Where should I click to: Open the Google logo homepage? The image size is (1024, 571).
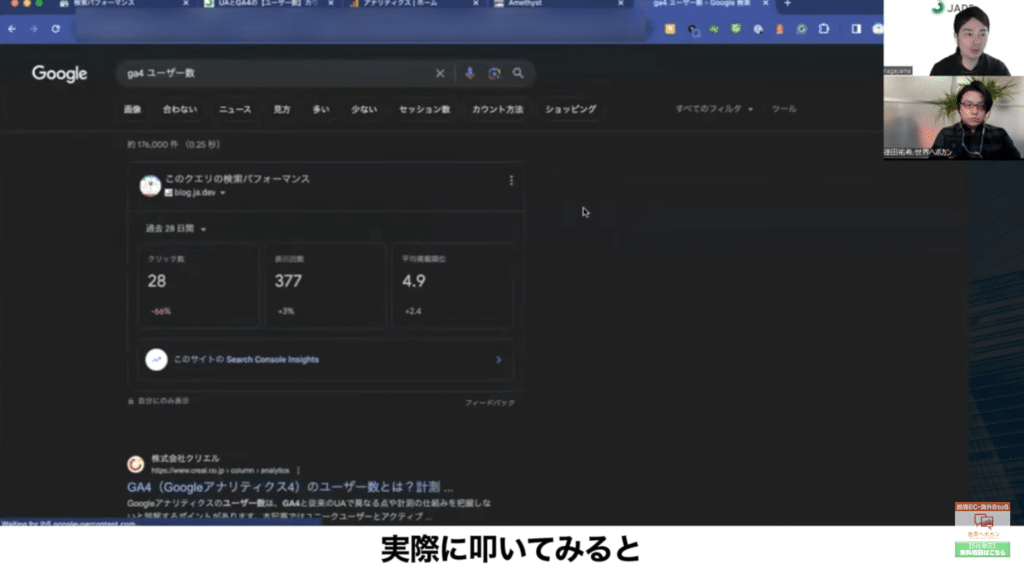(x=59, y=74)
